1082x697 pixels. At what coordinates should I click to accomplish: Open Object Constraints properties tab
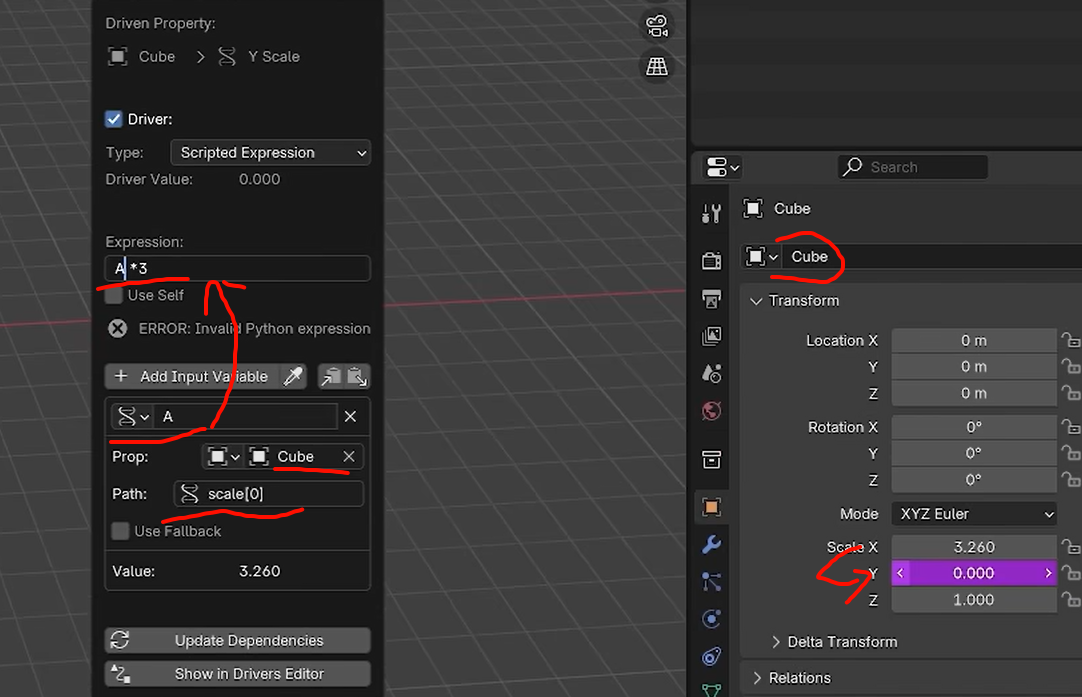click(x=711, y=656)
